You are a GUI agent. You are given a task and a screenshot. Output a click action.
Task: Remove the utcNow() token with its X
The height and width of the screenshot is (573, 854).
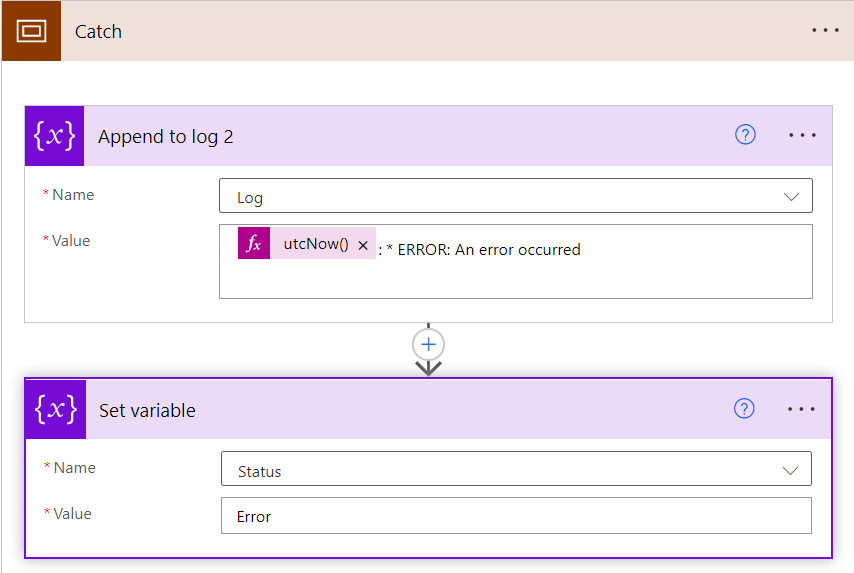click(x=363, y=245)
